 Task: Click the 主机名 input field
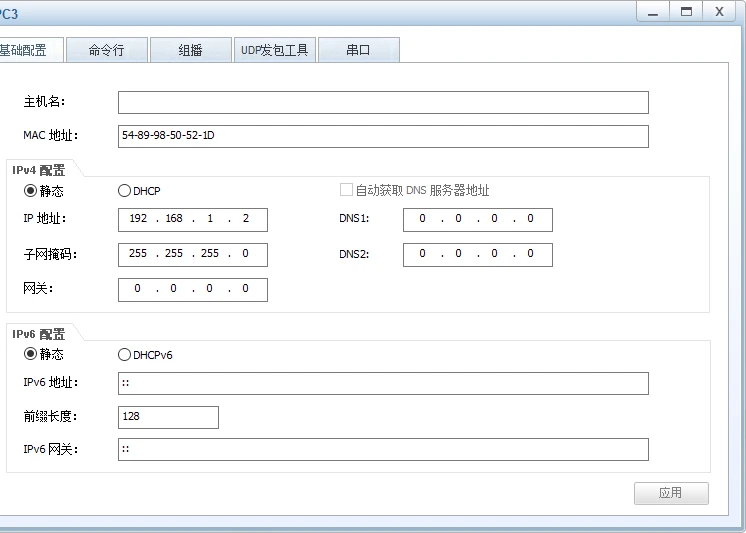pyautogui.click(x=383, y=103)
